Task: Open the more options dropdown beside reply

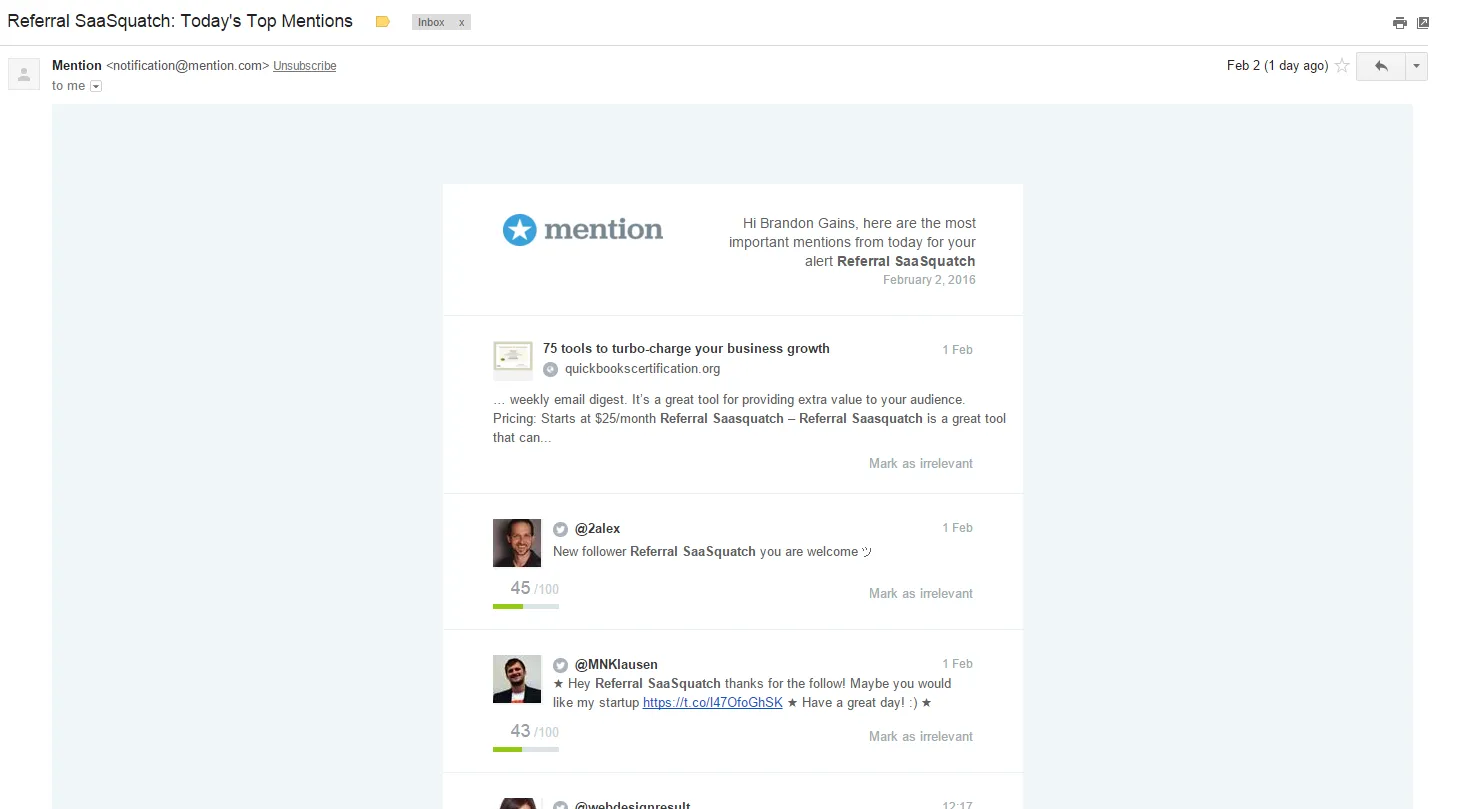Action: pos(1417,66)
